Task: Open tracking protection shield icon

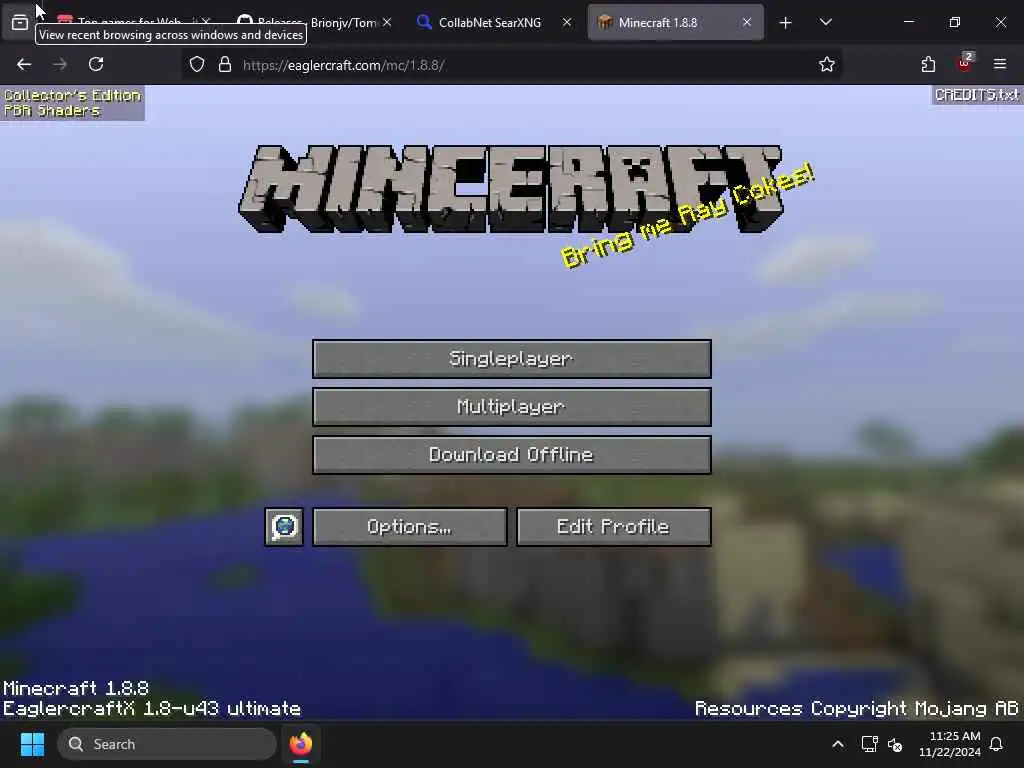Action: click(197, 64)
